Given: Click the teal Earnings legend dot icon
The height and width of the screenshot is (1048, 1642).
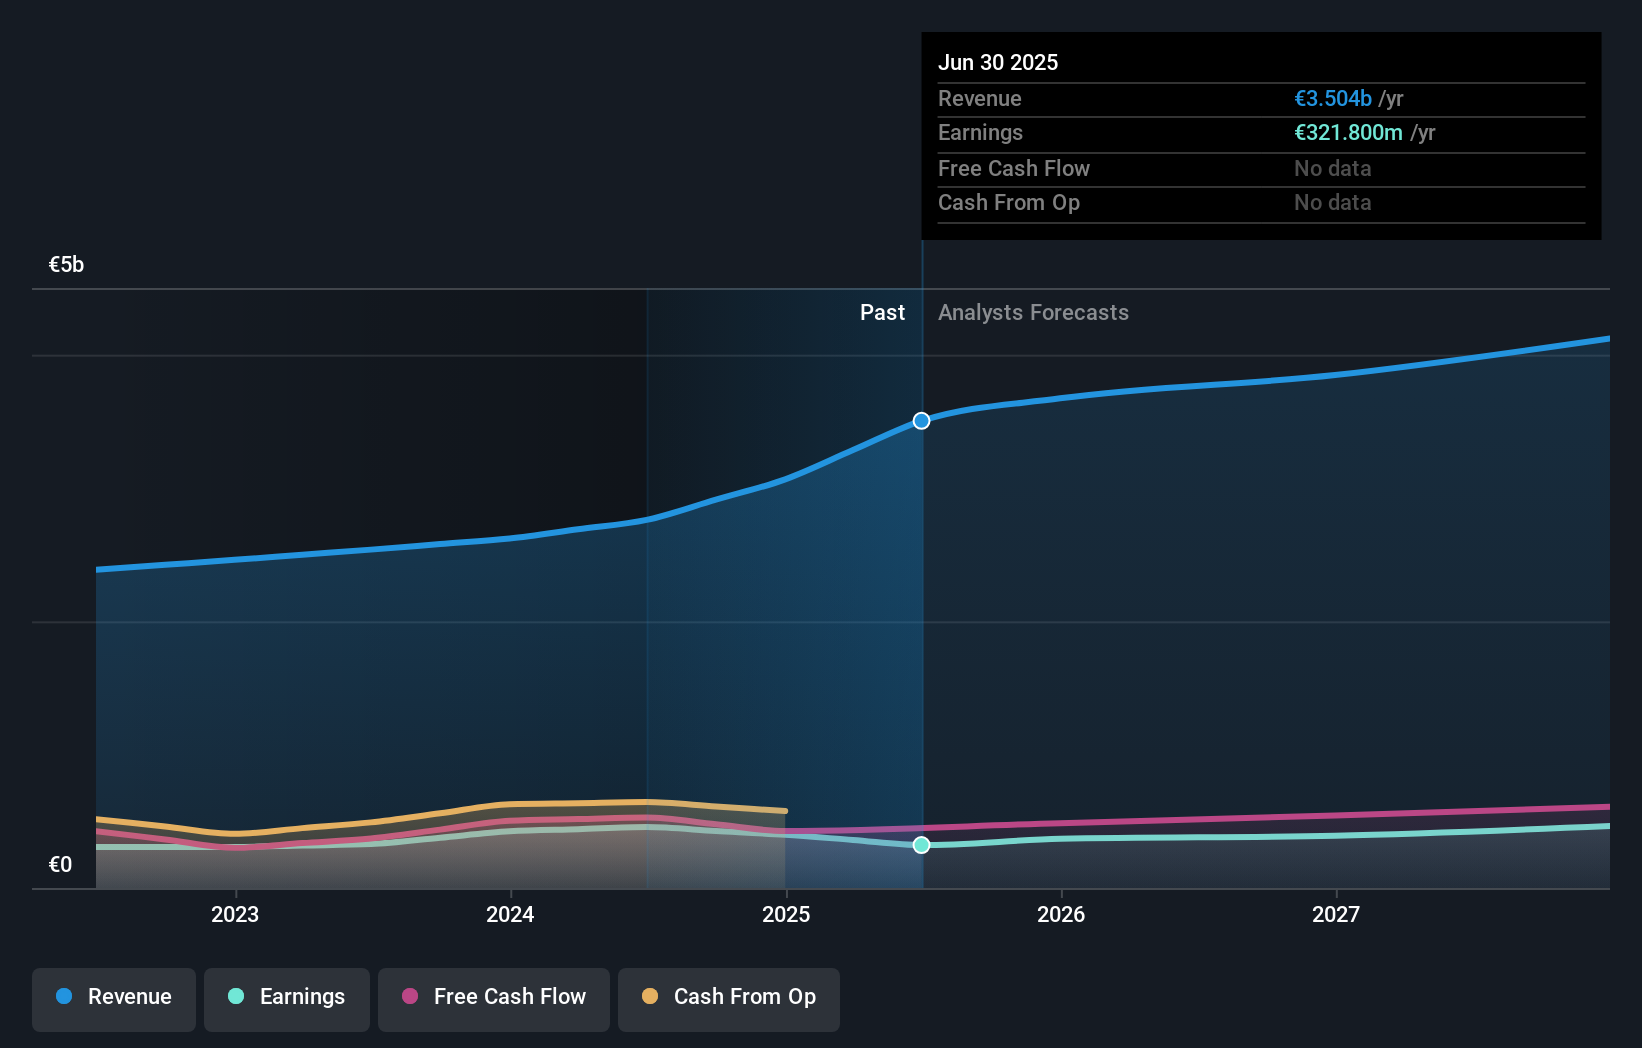Looking at the screenshot, I should [235, 997].
